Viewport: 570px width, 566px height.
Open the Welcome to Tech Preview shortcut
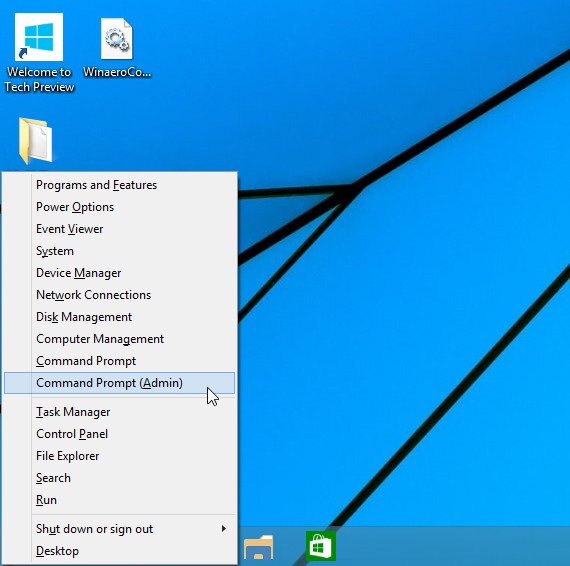(x=39, y=52)
